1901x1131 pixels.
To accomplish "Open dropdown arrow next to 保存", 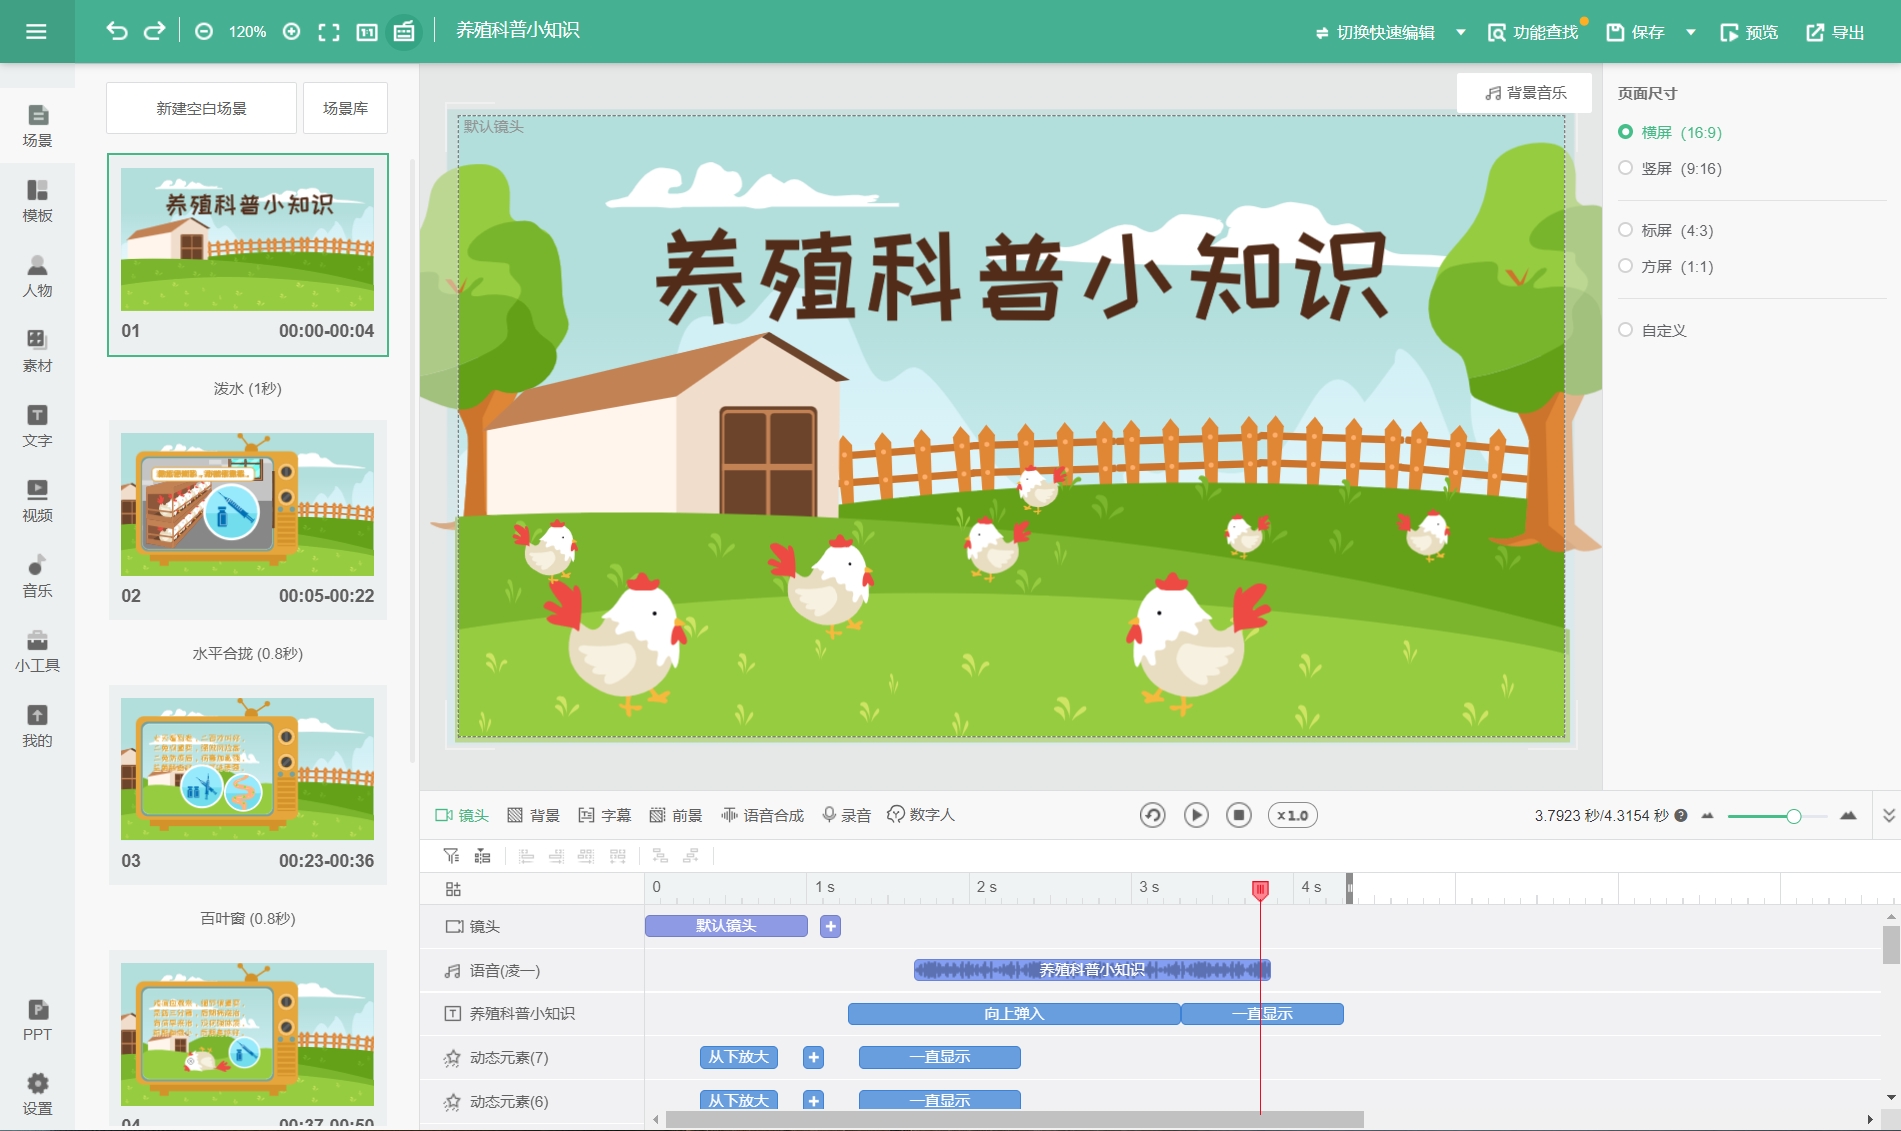I will tap(1690, 32).
